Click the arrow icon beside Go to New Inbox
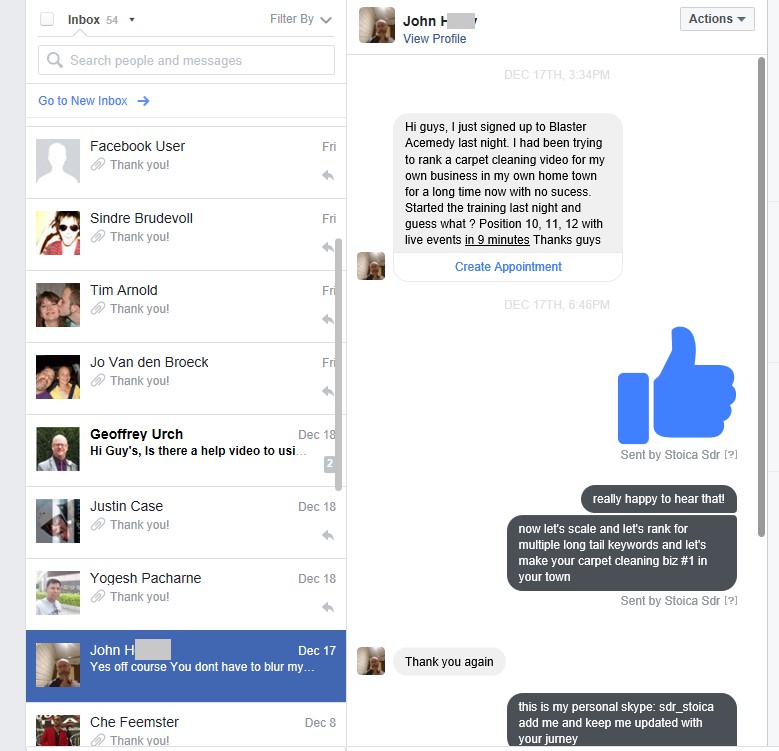Screen dimensions: 779x751 pyautogui.click(x=143, y=101)
